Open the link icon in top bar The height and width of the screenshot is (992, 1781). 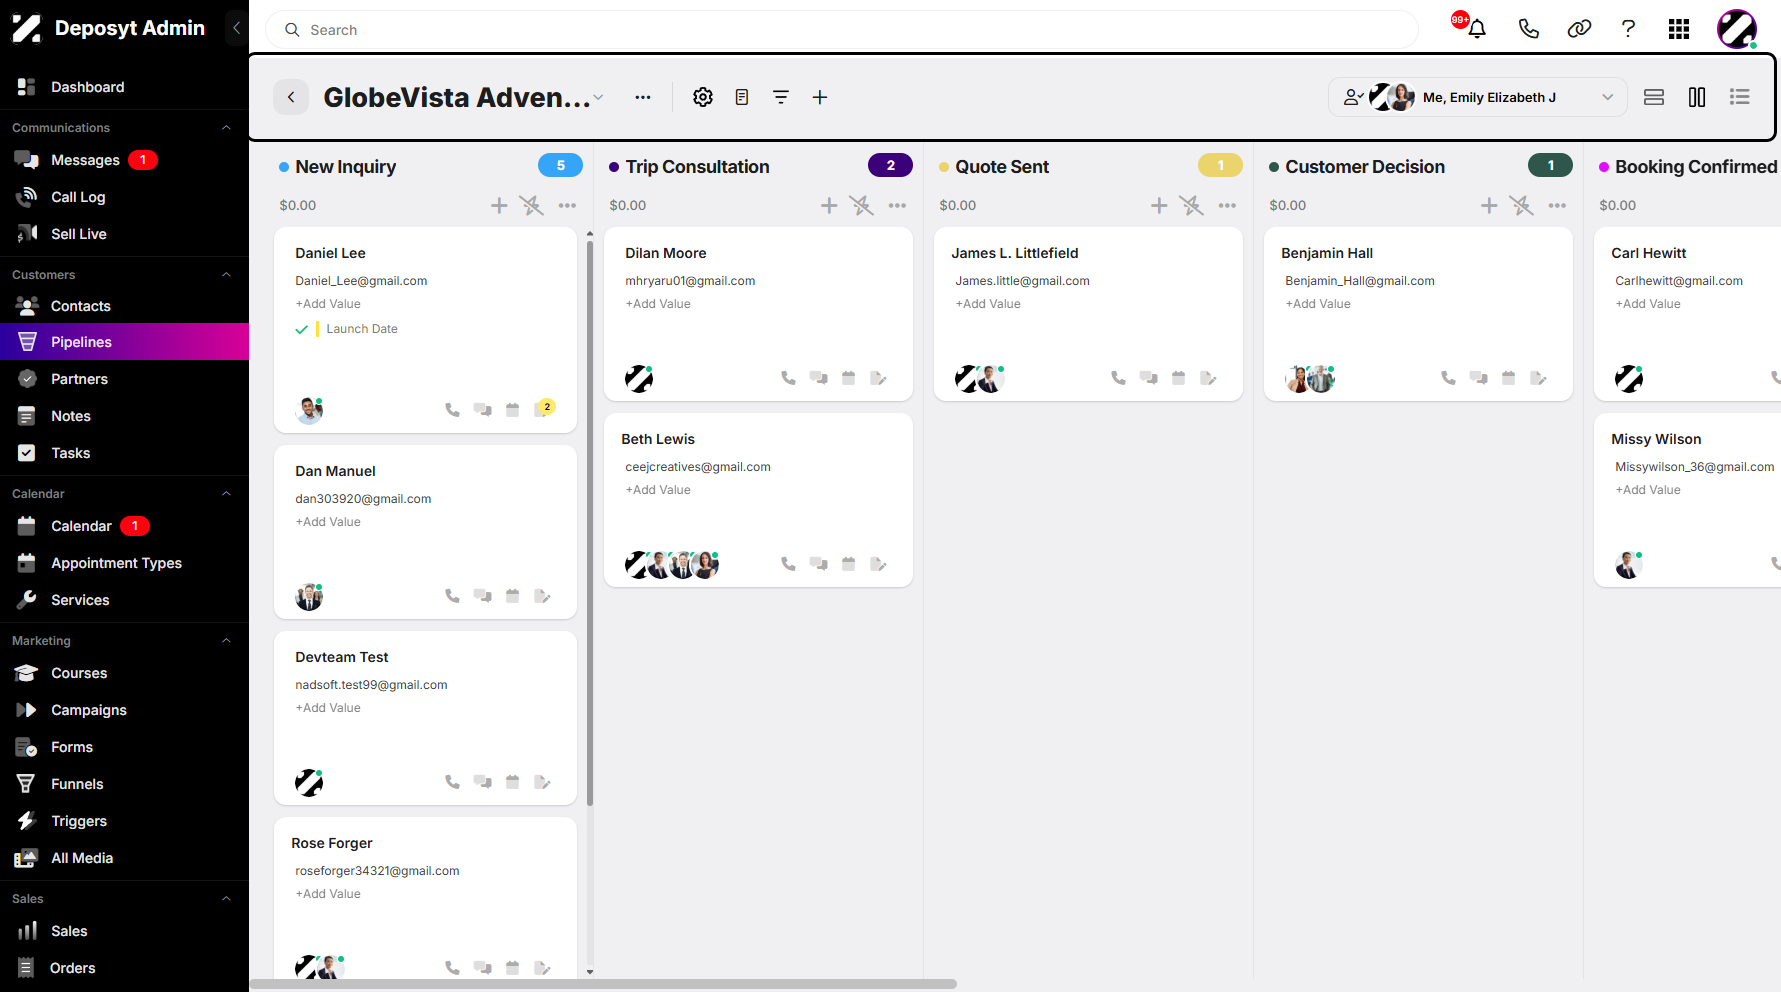[1579, 29]
